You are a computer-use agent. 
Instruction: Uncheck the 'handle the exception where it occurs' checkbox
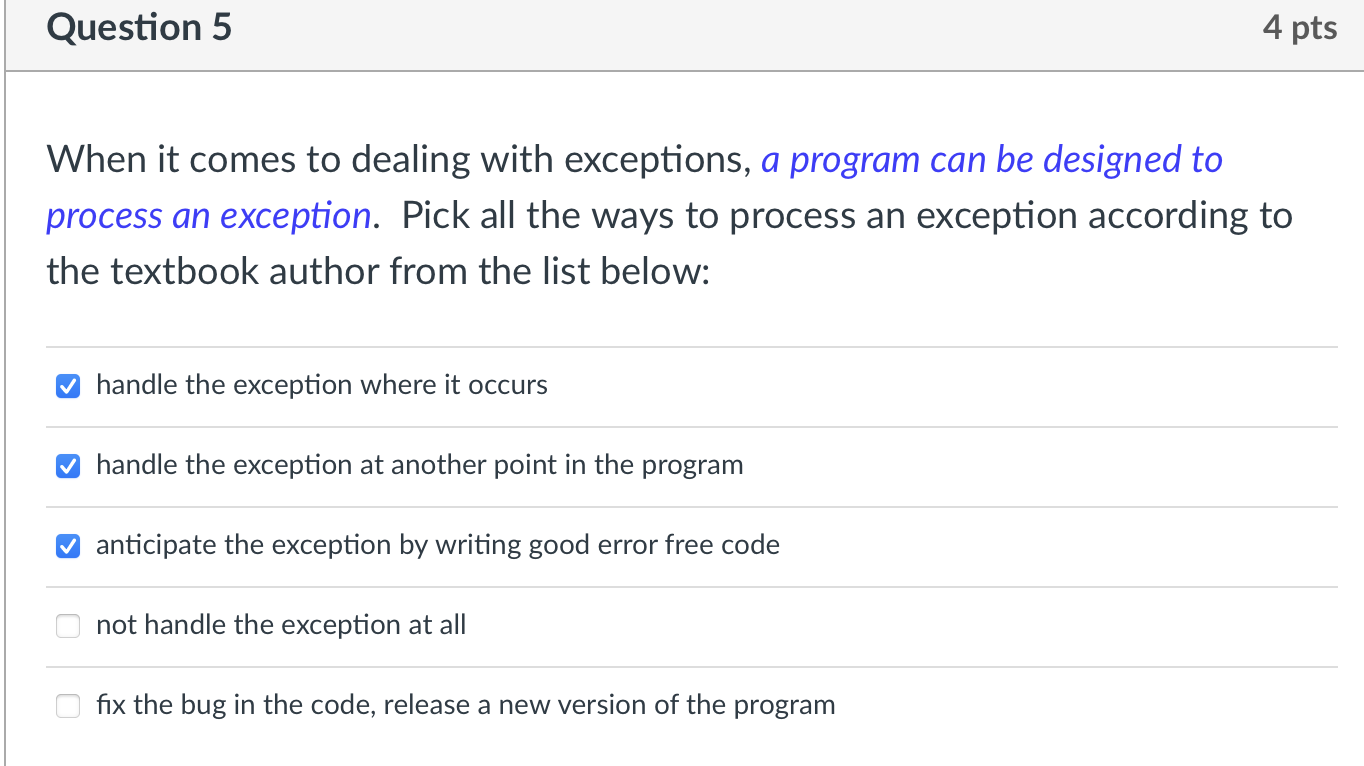tap(68, 386)
